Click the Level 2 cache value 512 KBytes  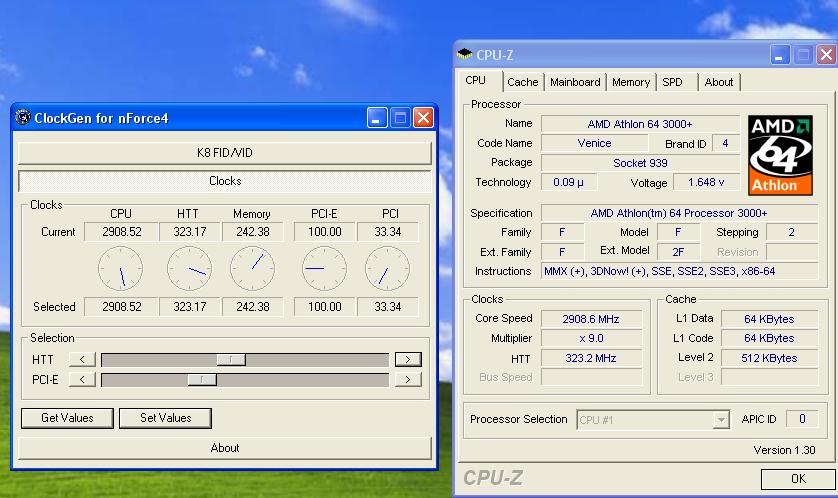(x=769, y=358)
